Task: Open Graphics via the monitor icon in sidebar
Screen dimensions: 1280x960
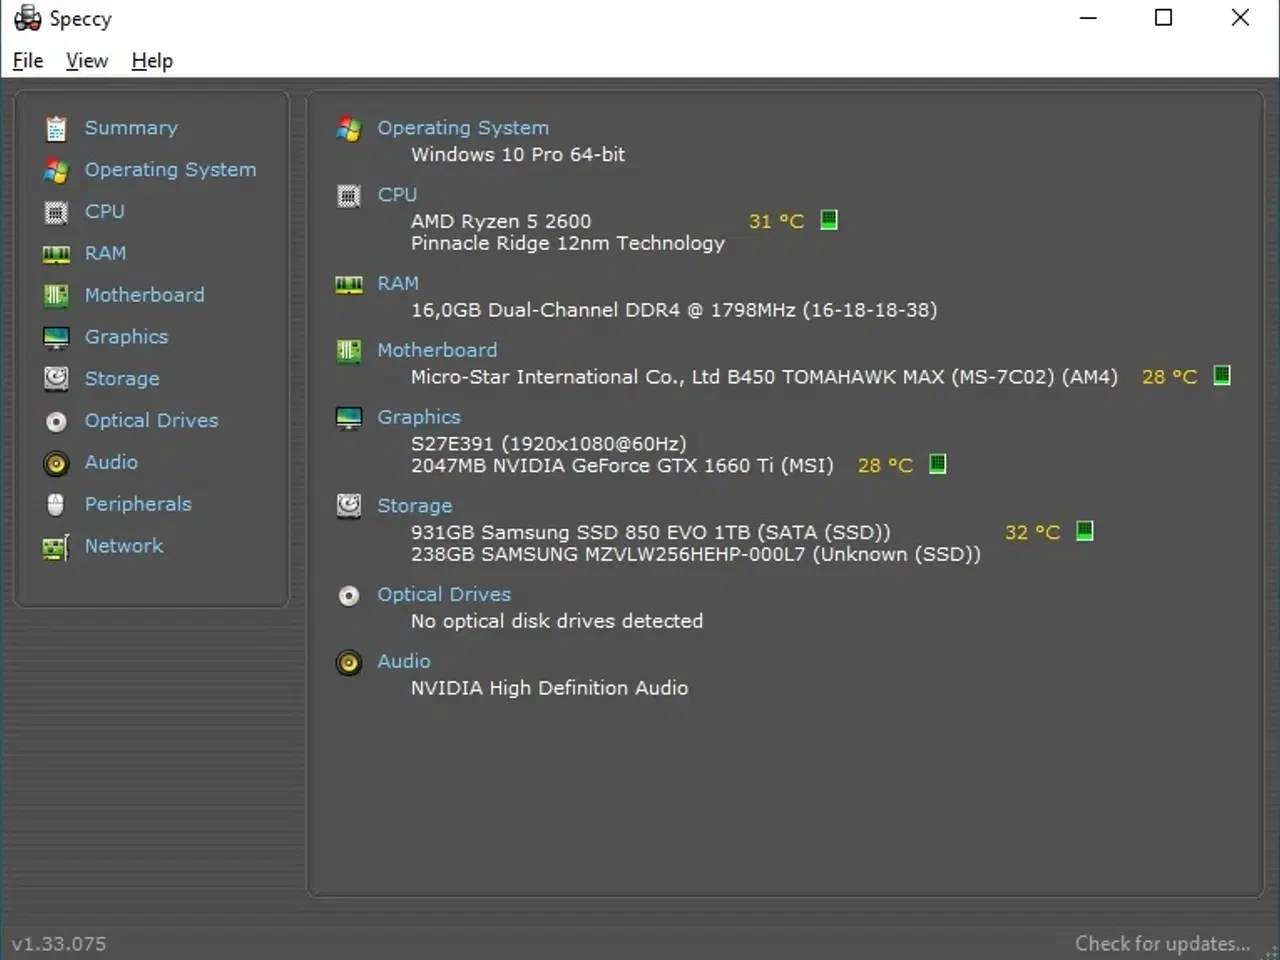Action: (x=56, y=338)
